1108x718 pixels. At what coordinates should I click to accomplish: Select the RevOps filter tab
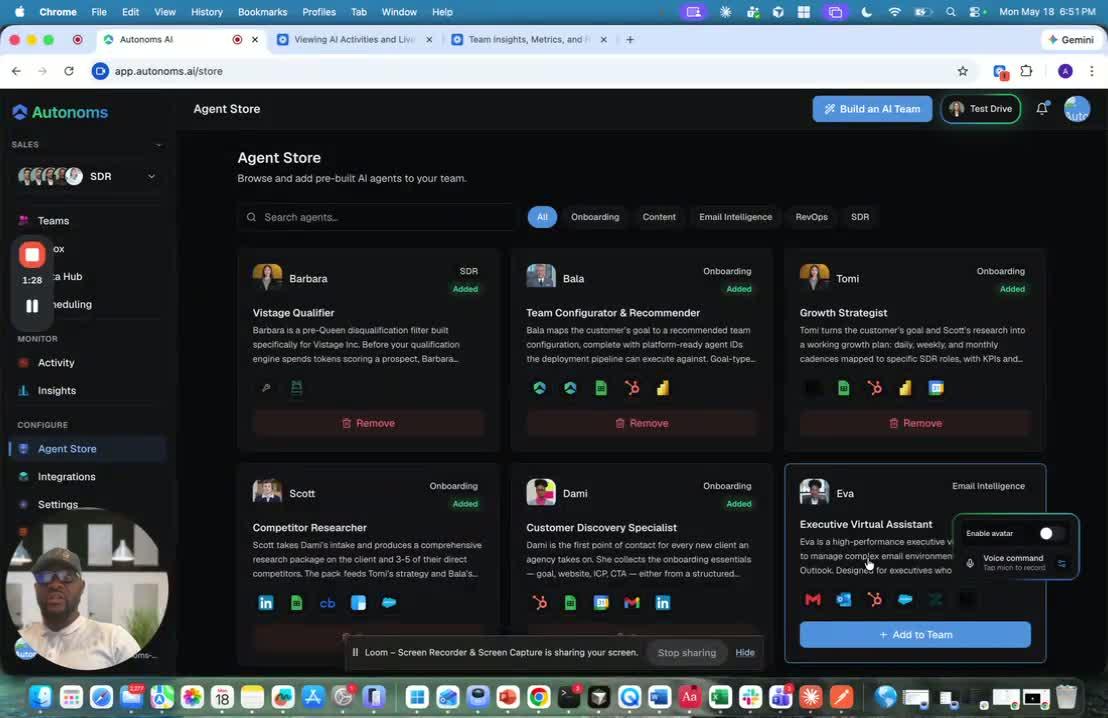(x=811, y=217)
